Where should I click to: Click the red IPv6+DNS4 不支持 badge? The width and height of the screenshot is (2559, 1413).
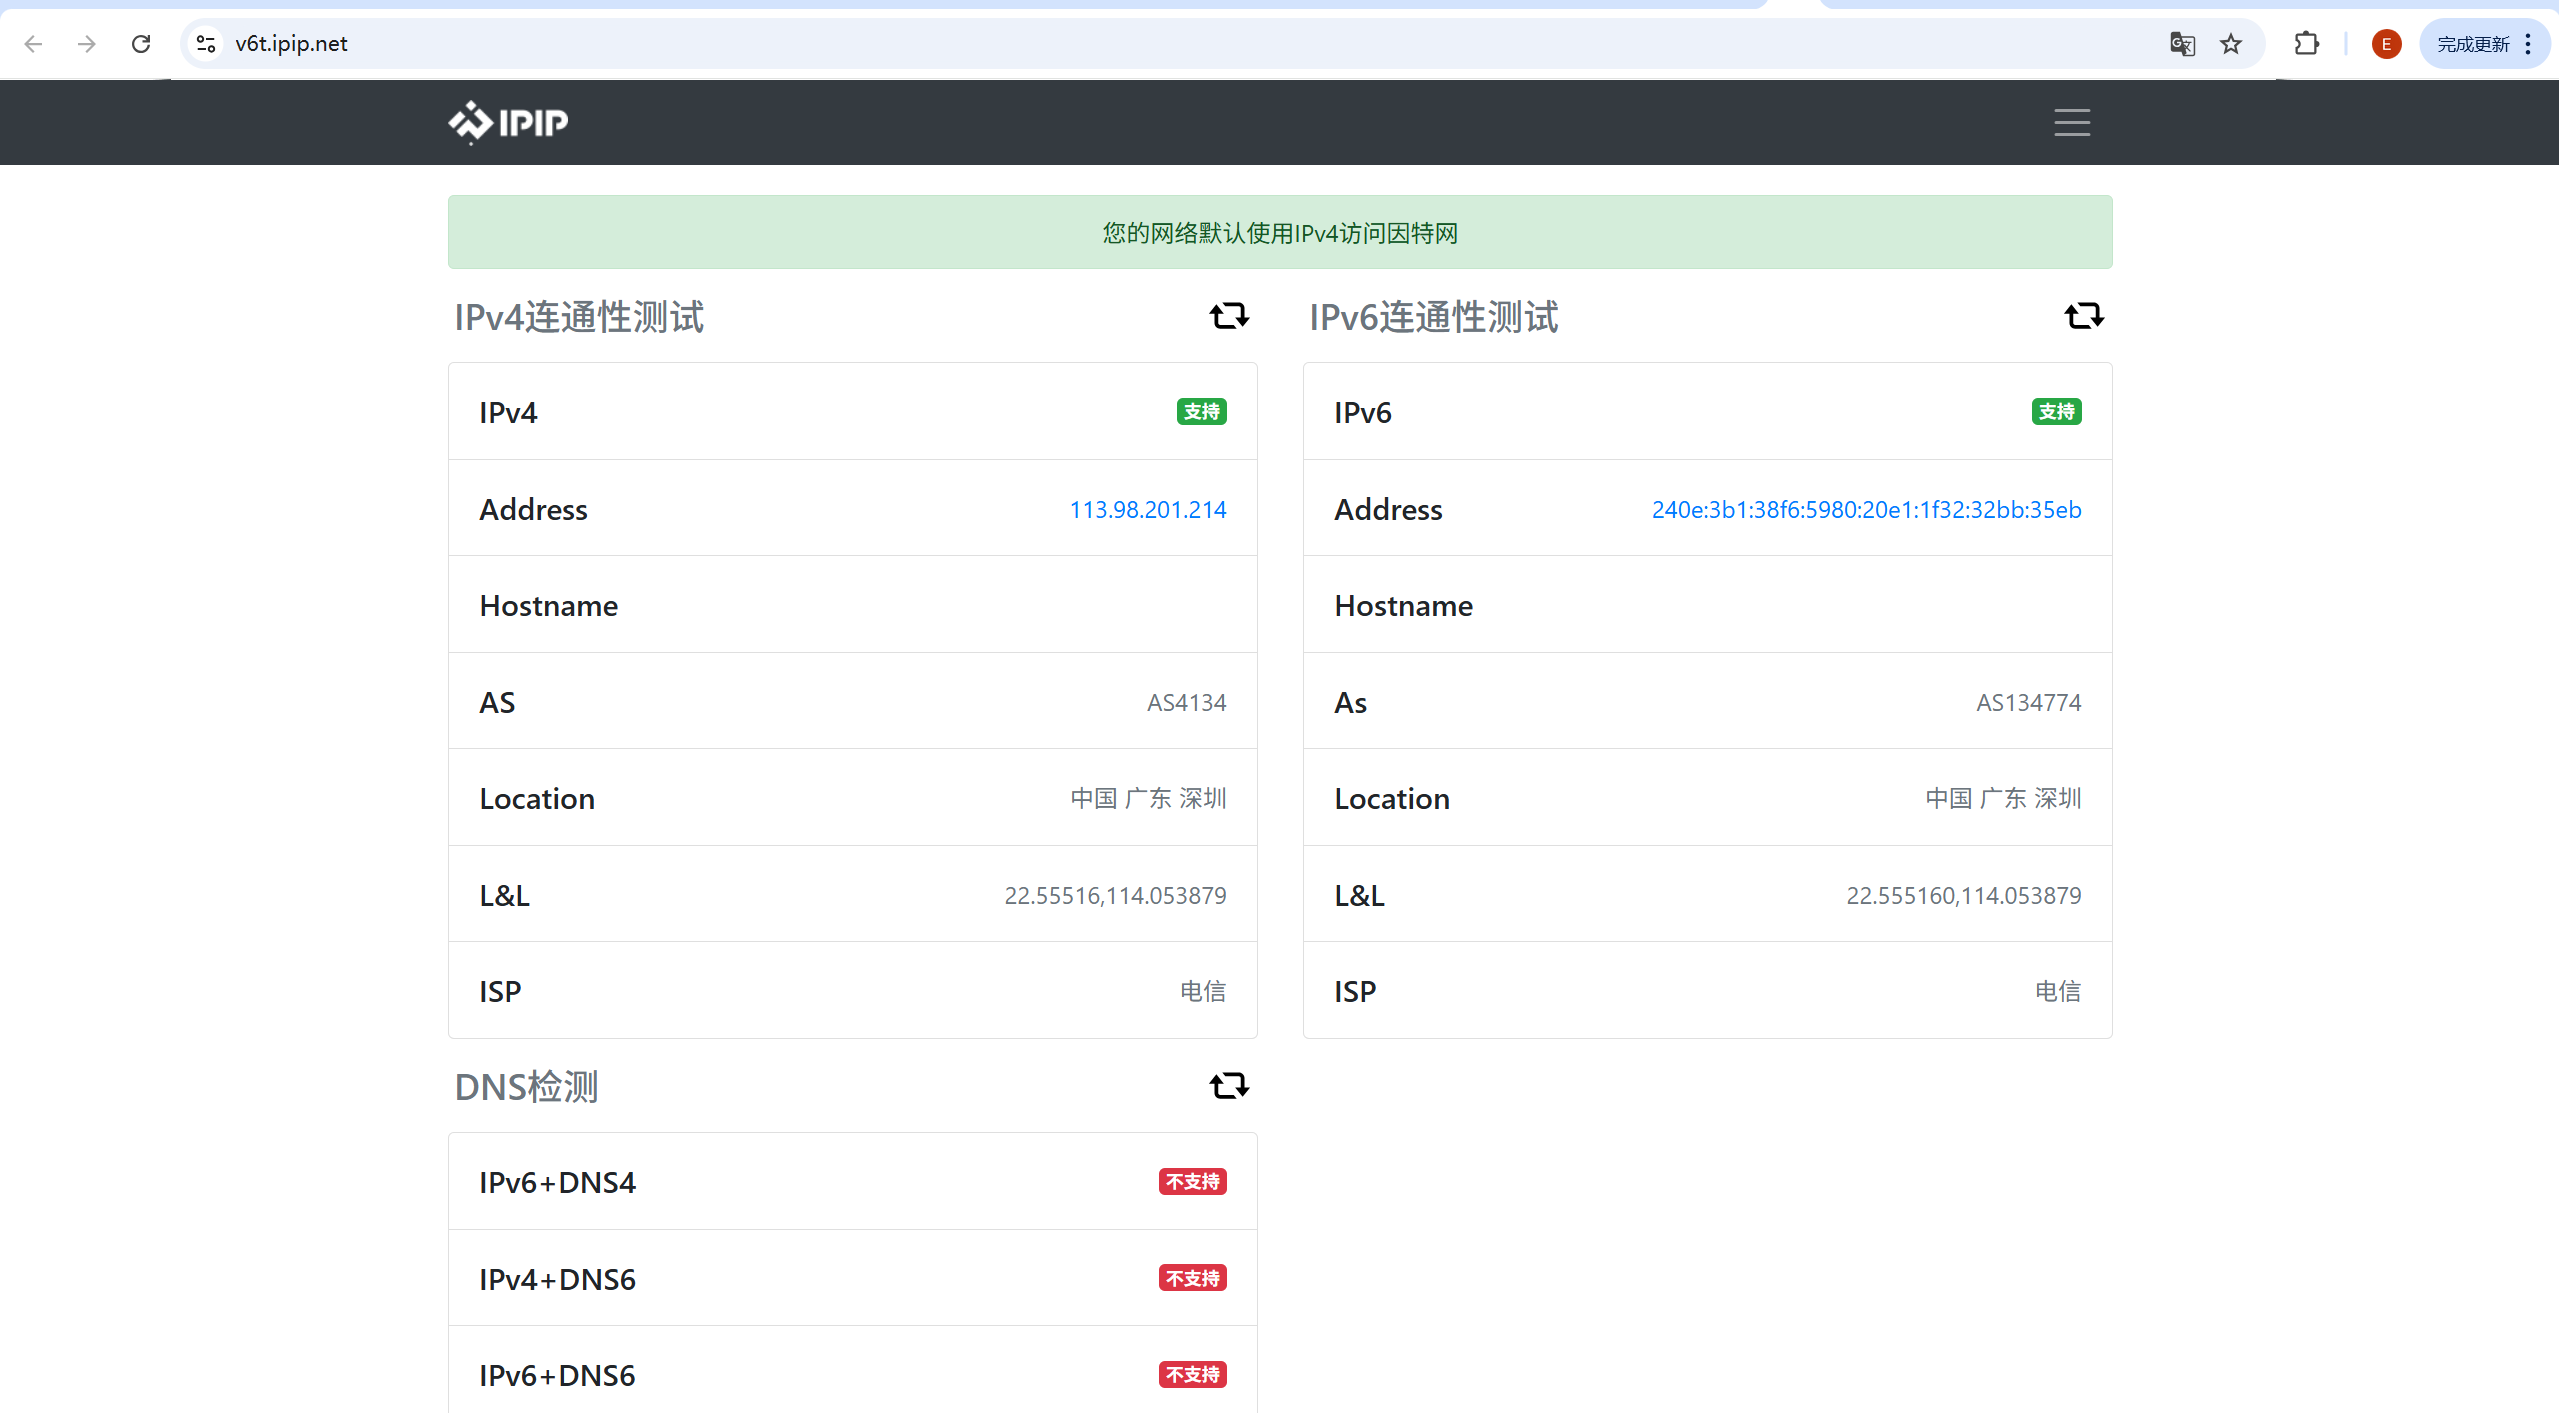pos(1192,1182)
